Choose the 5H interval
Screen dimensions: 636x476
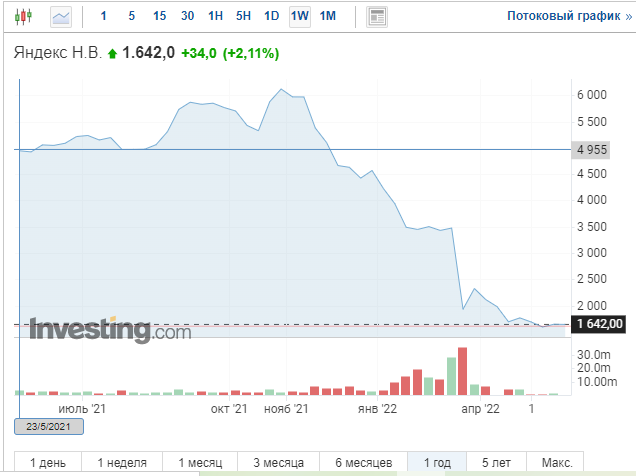coord(243,16)
